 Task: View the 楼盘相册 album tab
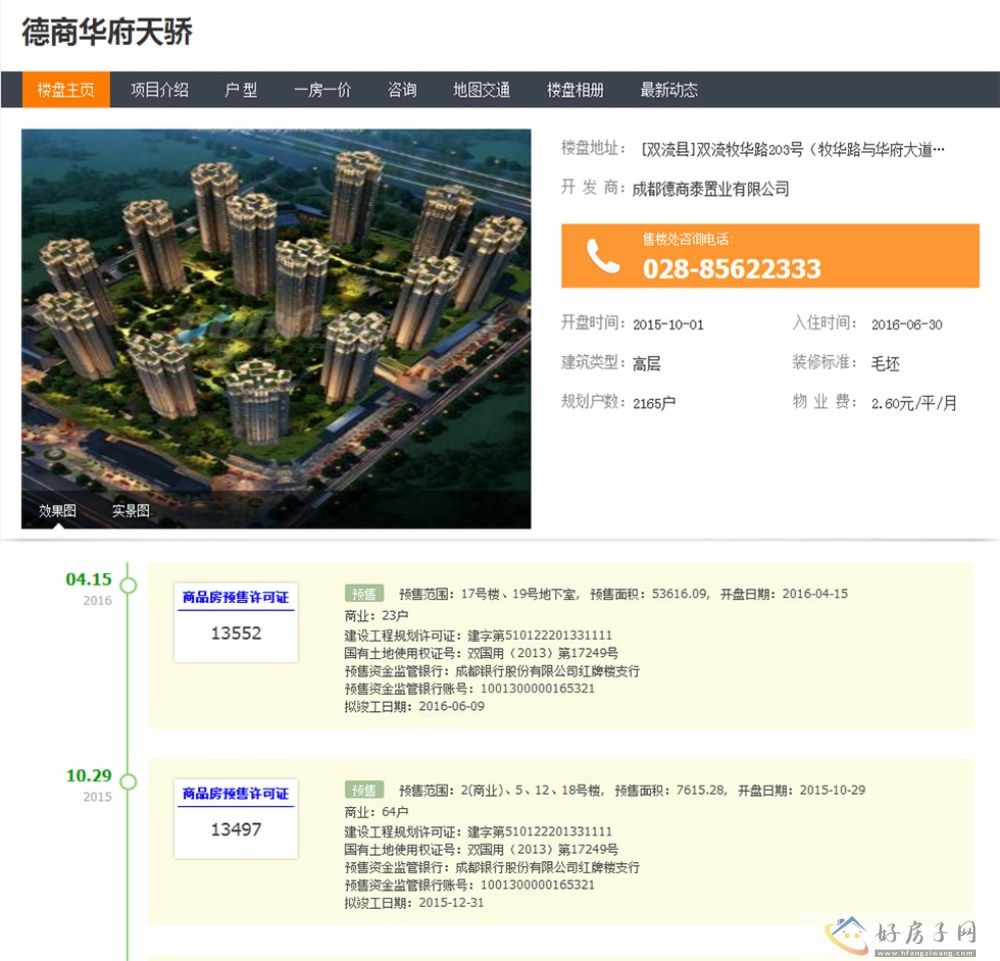(x=575, y=90)
